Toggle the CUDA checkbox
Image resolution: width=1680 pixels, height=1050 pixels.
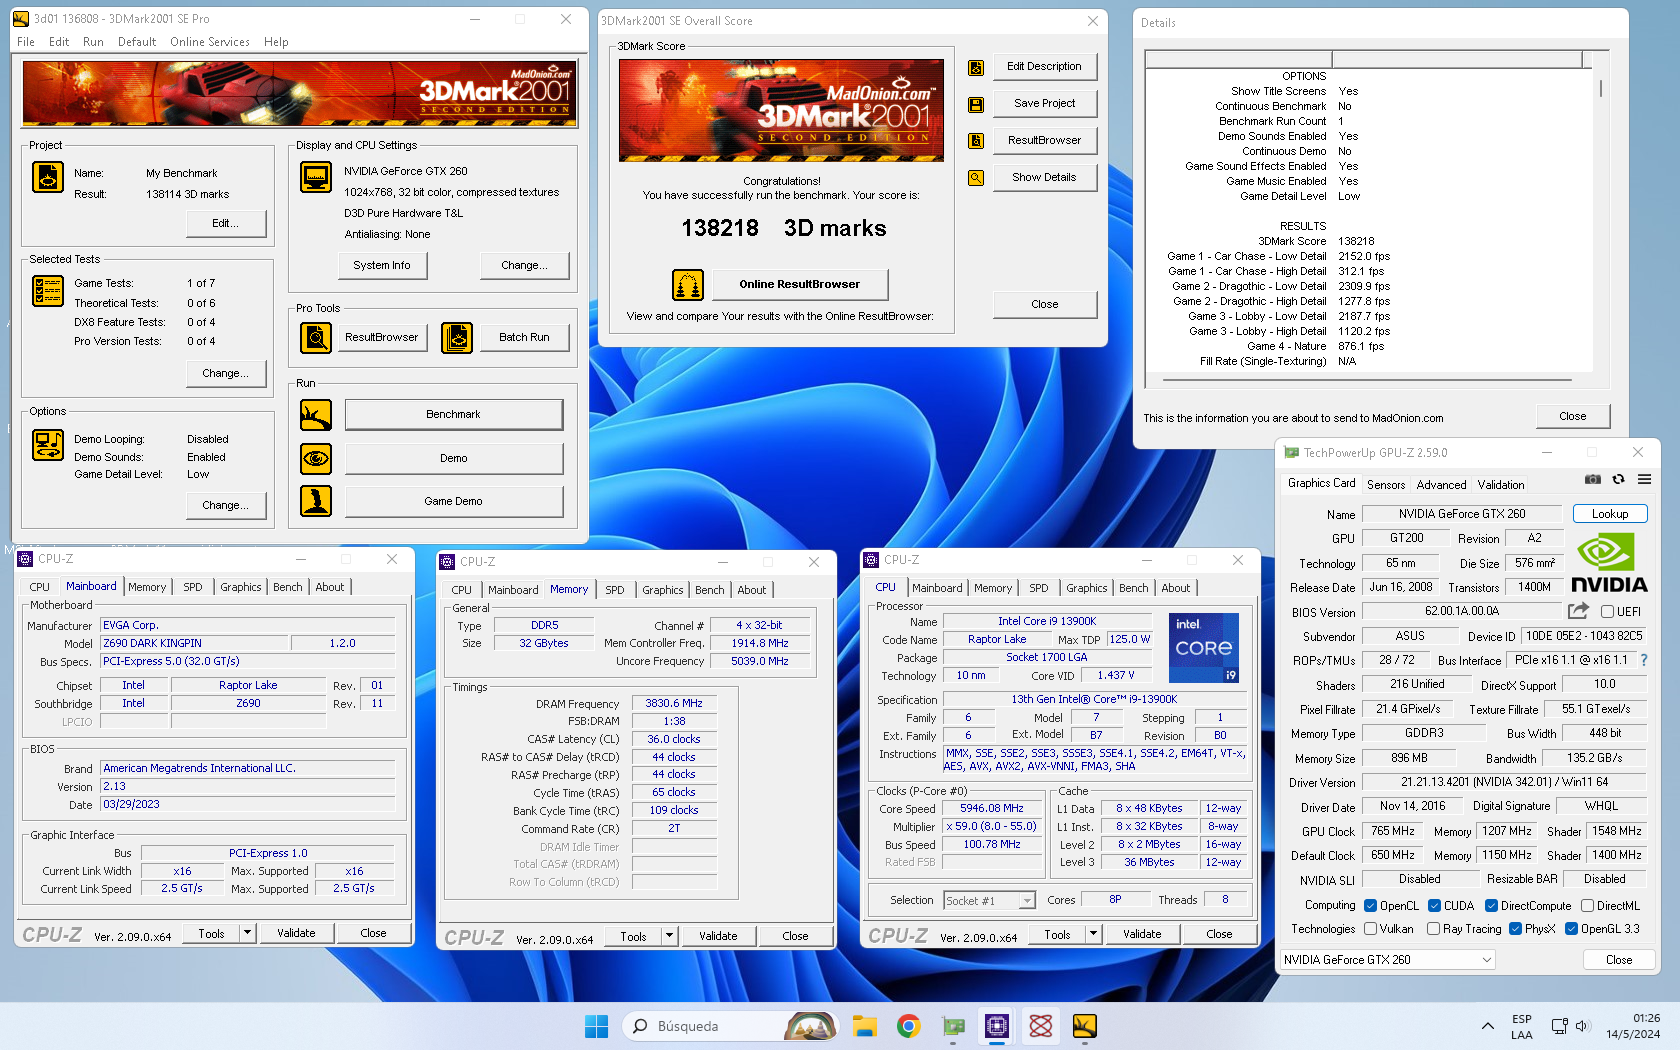[x=1434, y=906]
